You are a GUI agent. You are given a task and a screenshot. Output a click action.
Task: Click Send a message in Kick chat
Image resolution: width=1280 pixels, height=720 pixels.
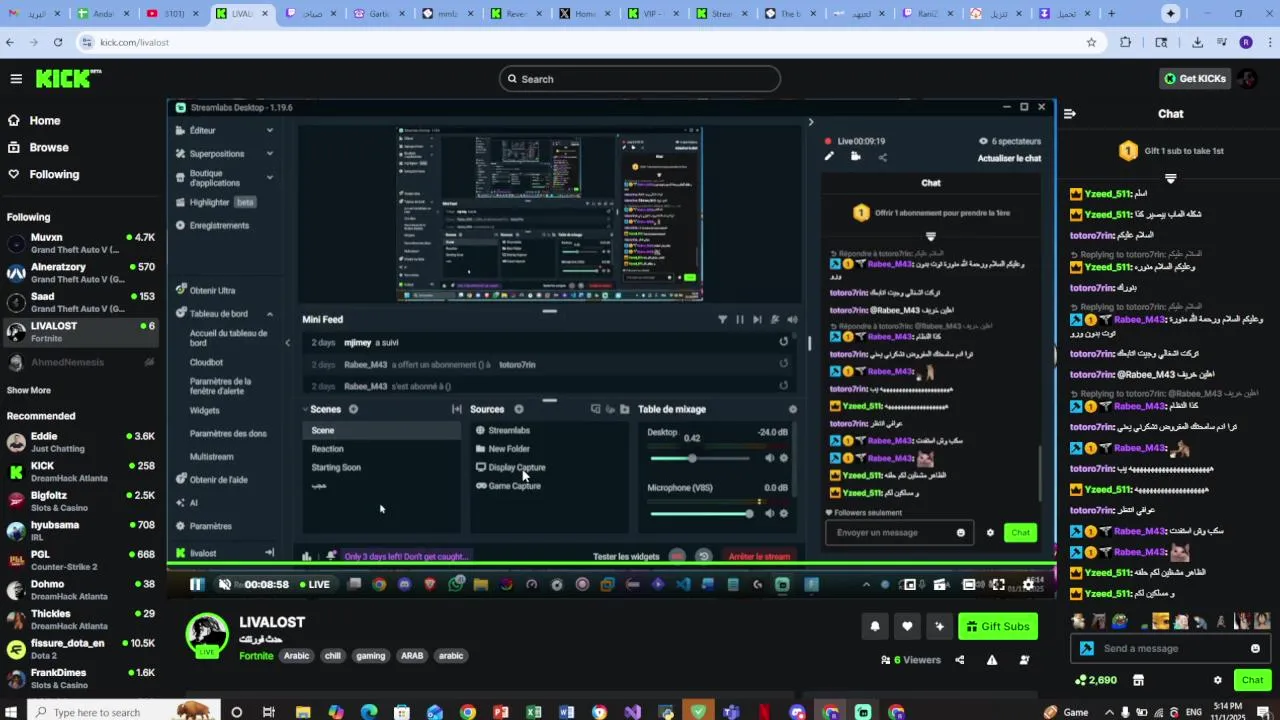tap(1171, 648)
